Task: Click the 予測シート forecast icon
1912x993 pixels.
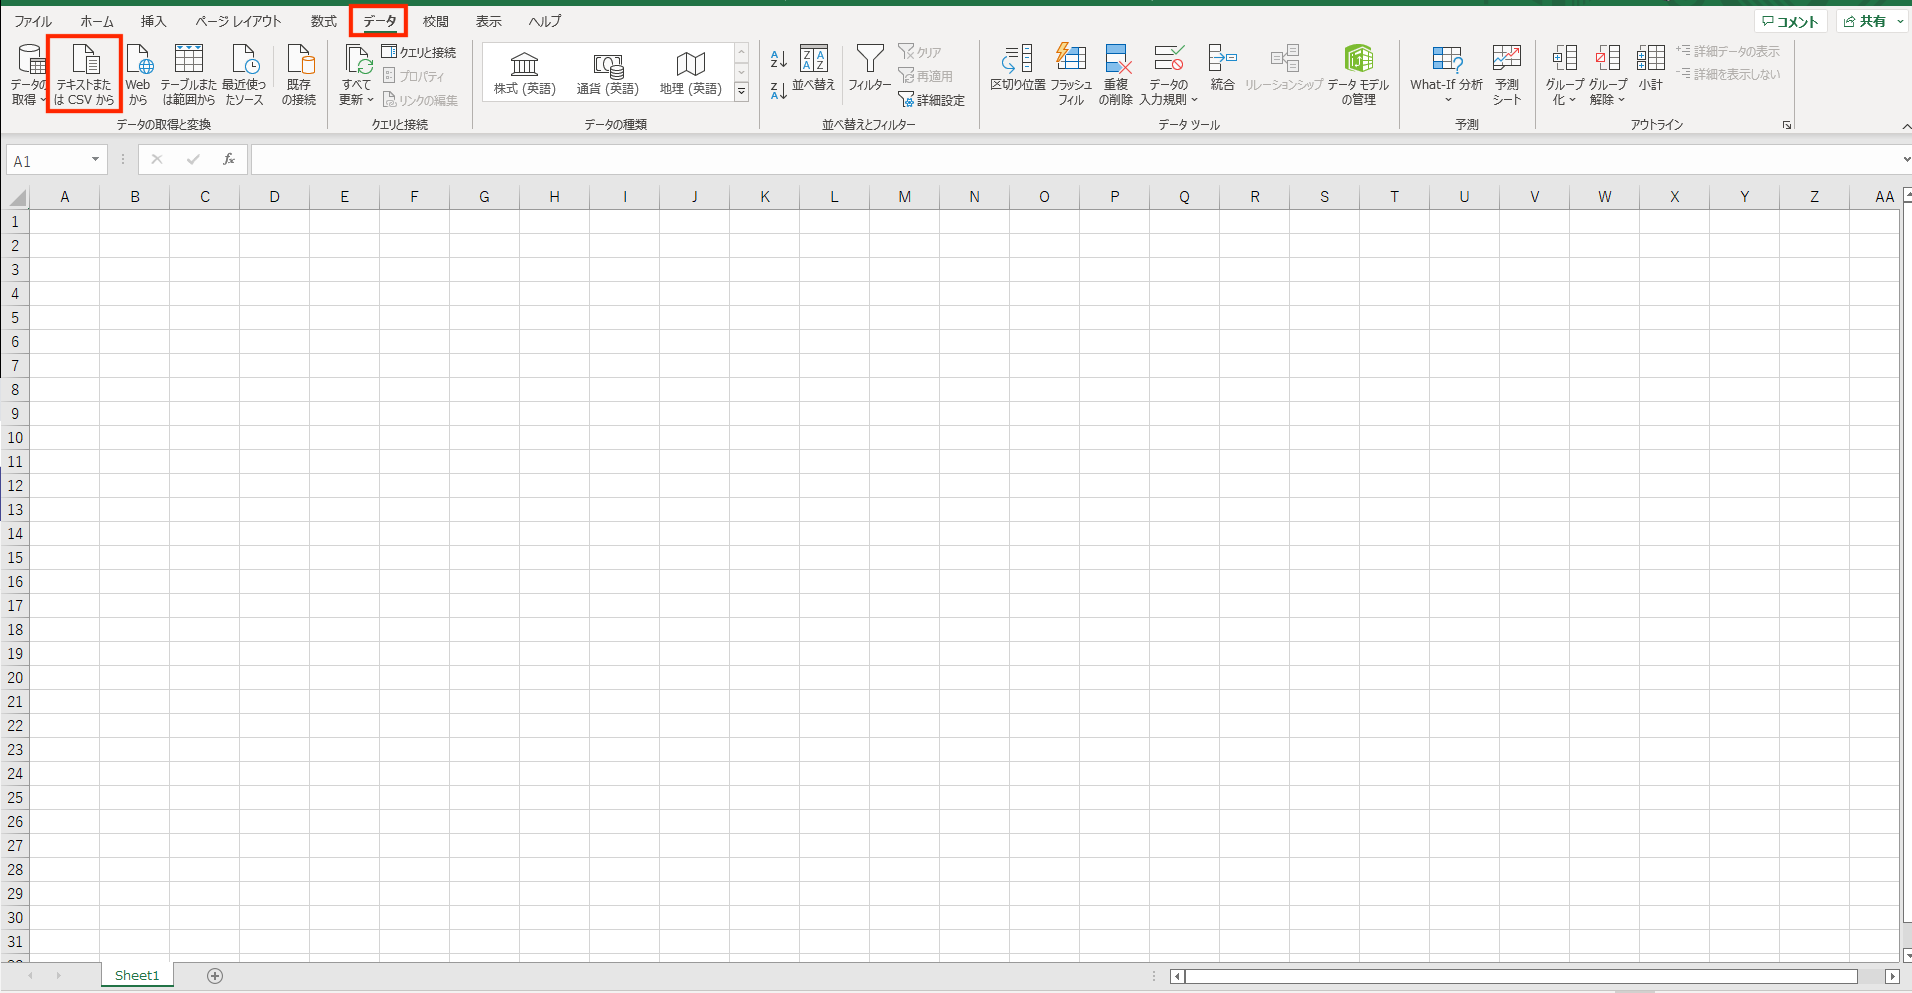Action: [1507, 74]
